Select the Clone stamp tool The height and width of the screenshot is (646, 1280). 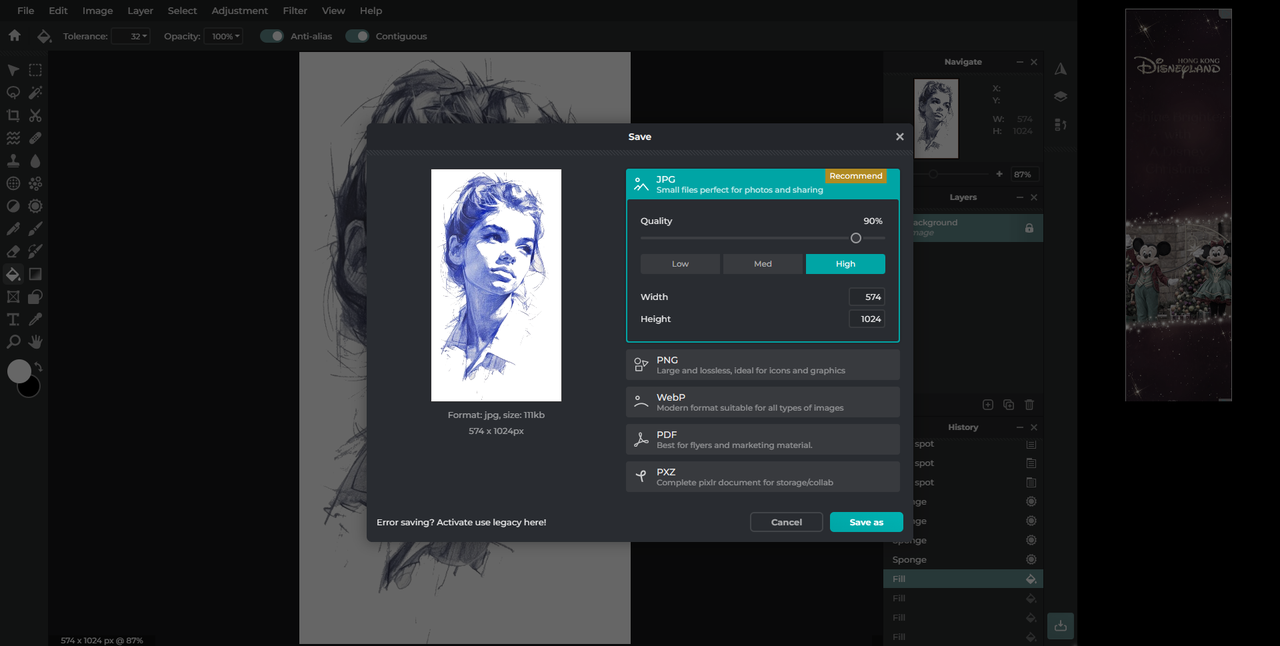pos(13,161)
